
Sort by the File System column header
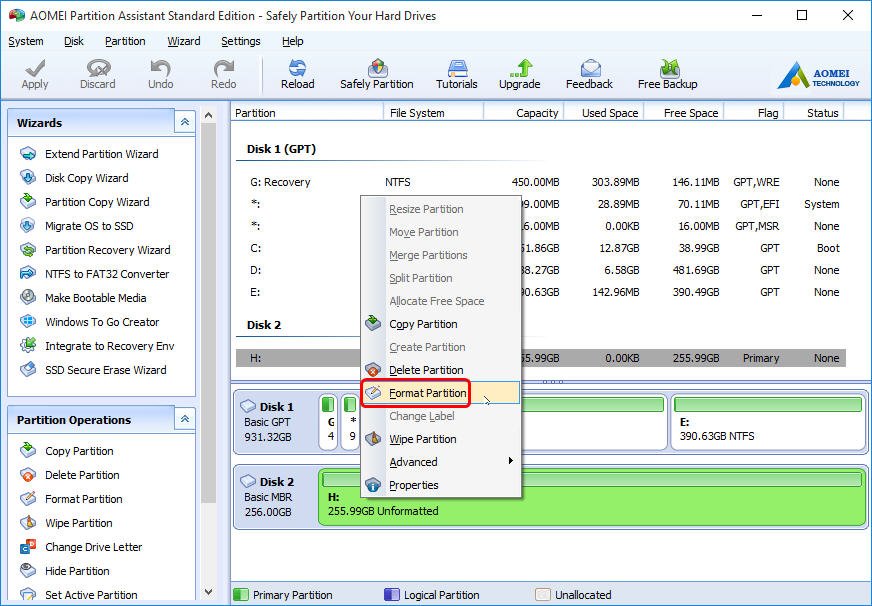pyautogui.click(x=434, y=113)
